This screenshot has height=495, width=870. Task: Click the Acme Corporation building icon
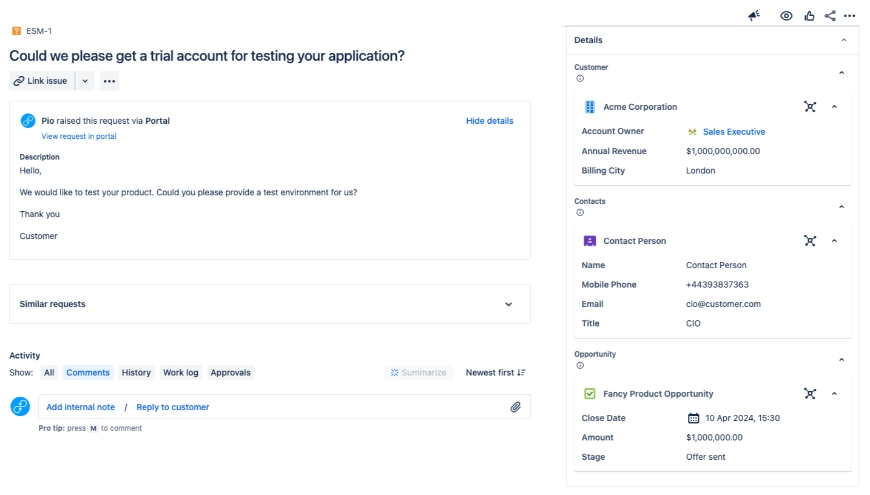pyautogui.click(x=590, y=107)
